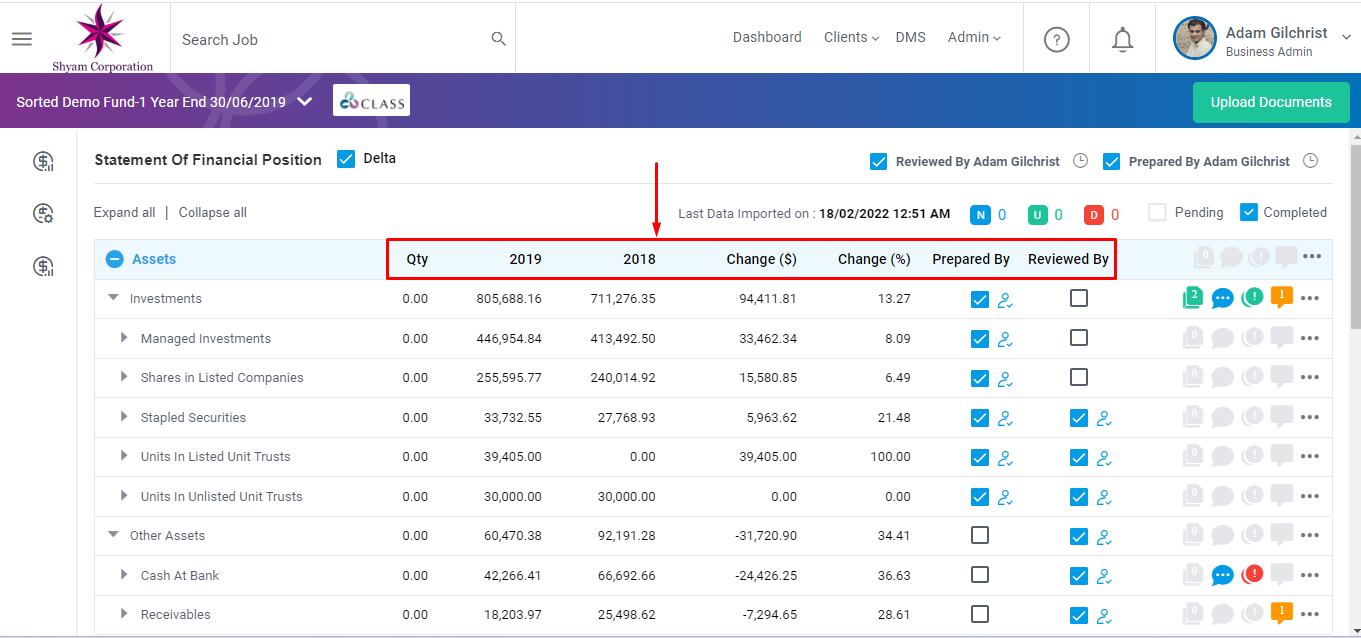The height and width of the screenshot is (638, 1361).
Task: Toggle the Delta checkbox
Action: tap(346, 158)
